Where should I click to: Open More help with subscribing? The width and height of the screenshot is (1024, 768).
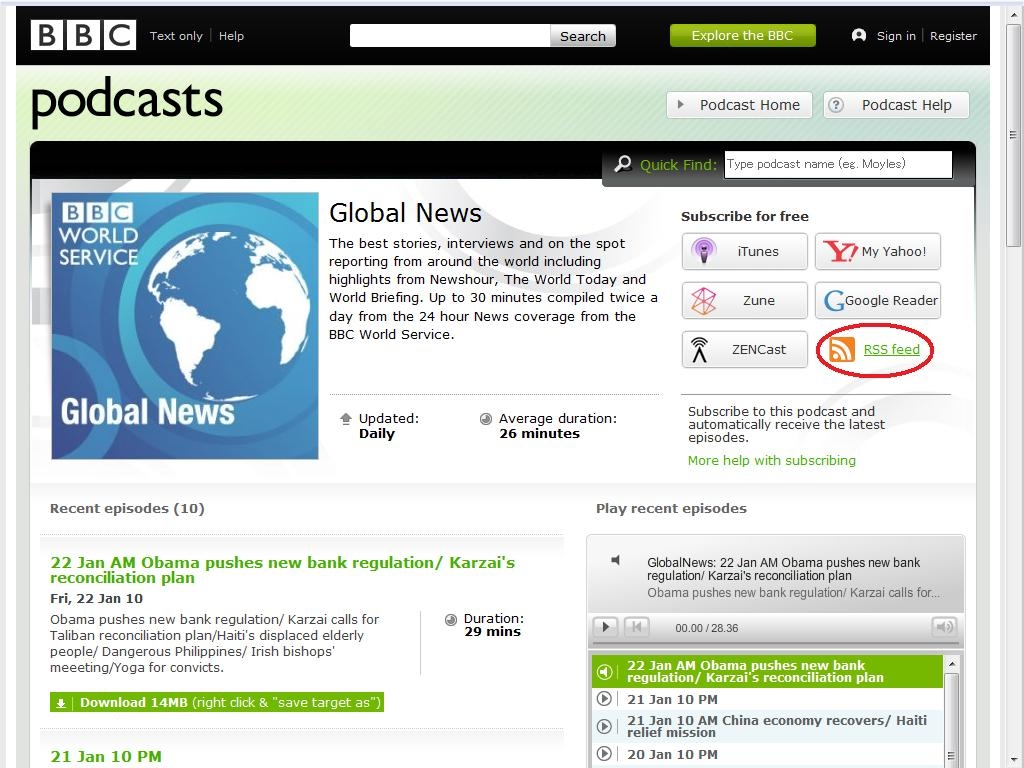point(771,460)
